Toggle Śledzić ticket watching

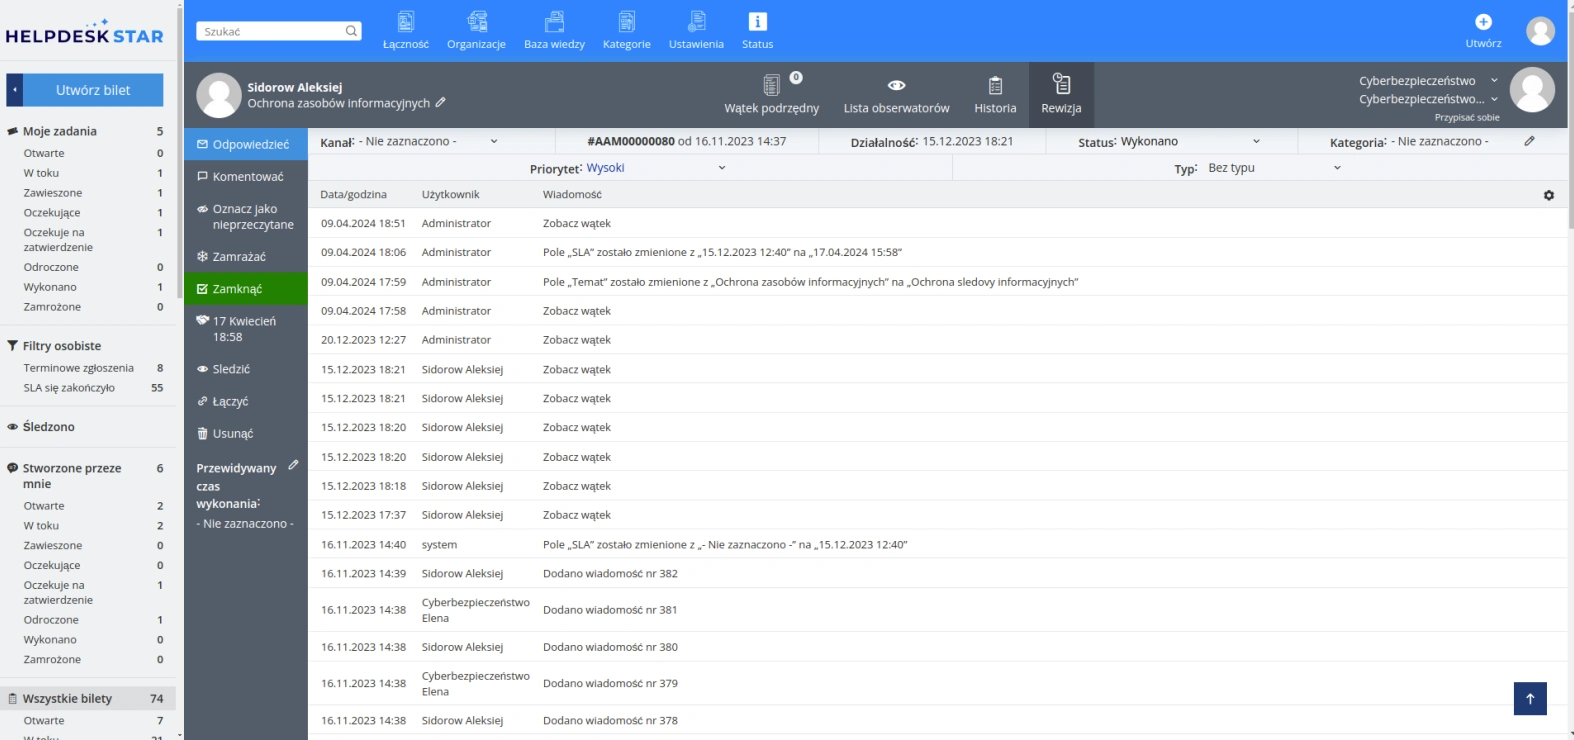click(x=246, y=369)
